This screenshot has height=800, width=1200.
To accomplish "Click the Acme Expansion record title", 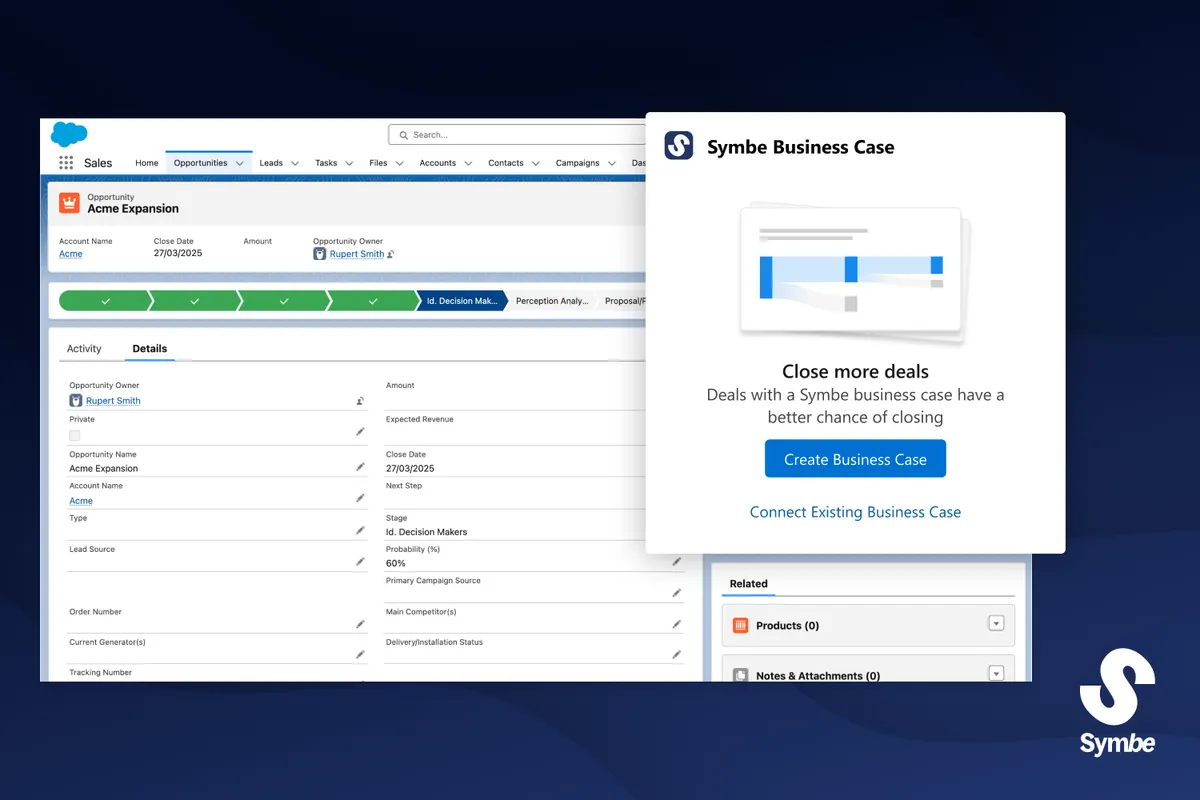I will [133, 209].
